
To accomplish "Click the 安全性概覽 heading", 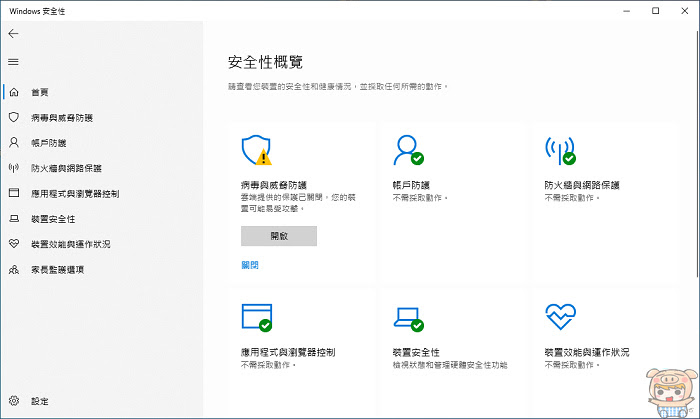I will coord(265,62).
